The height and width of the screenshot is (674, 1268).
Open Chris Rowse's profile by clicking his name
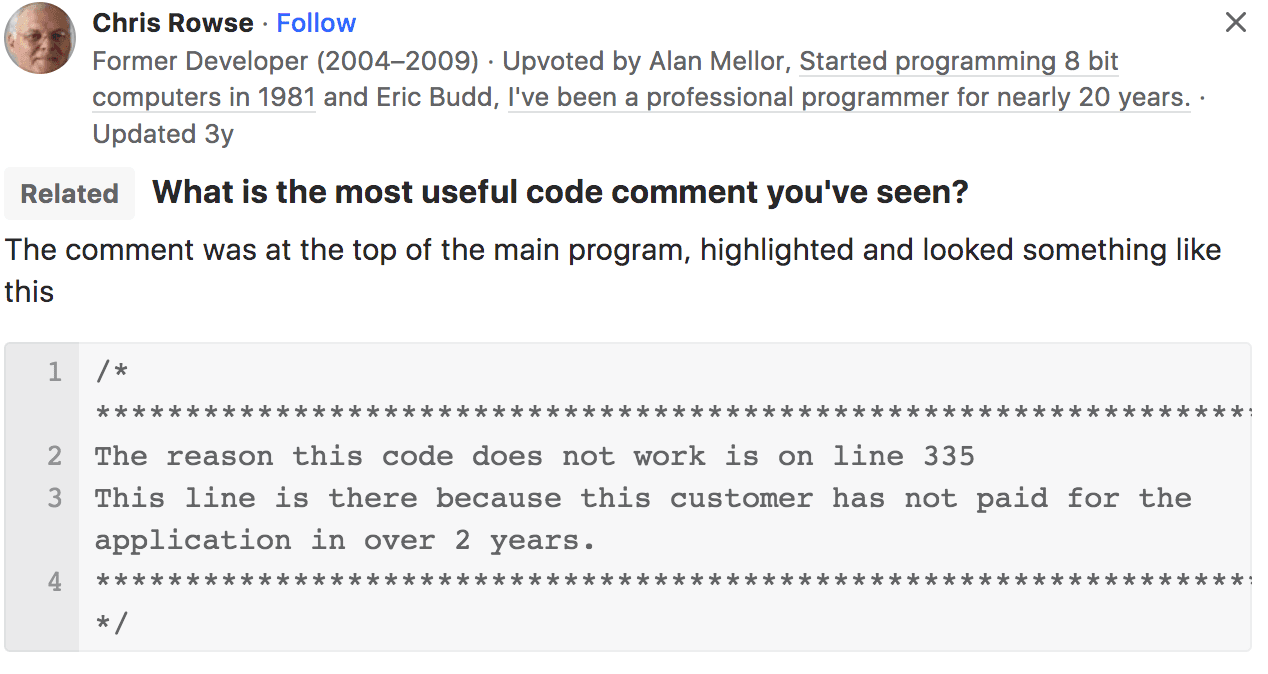[x=172, y=22]
